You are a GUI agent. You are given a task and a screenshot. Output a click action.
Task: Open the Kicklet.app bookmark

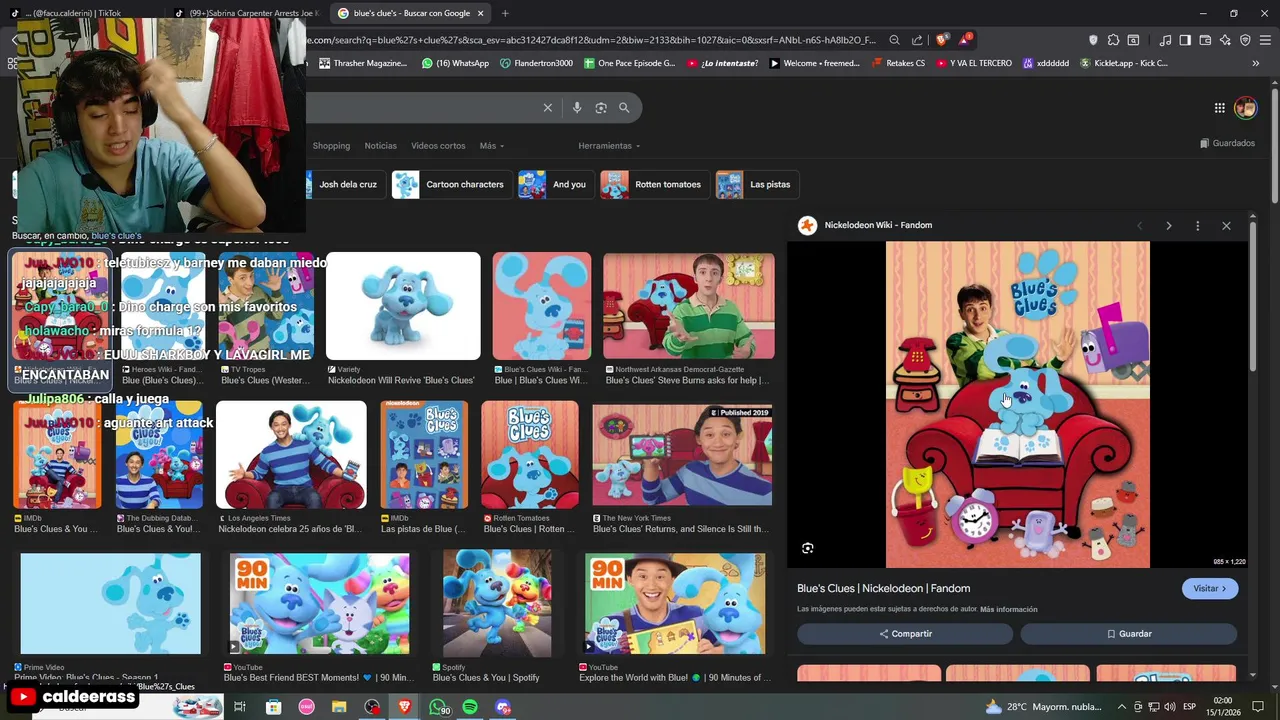click(x=1124, y=63)
